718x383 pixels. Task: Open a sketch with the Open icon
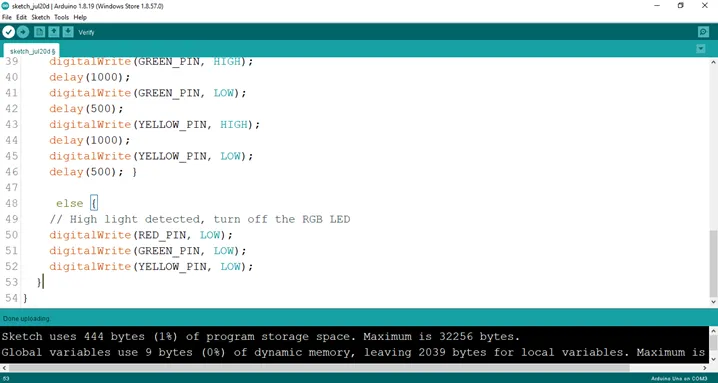(x=54, y=32)
